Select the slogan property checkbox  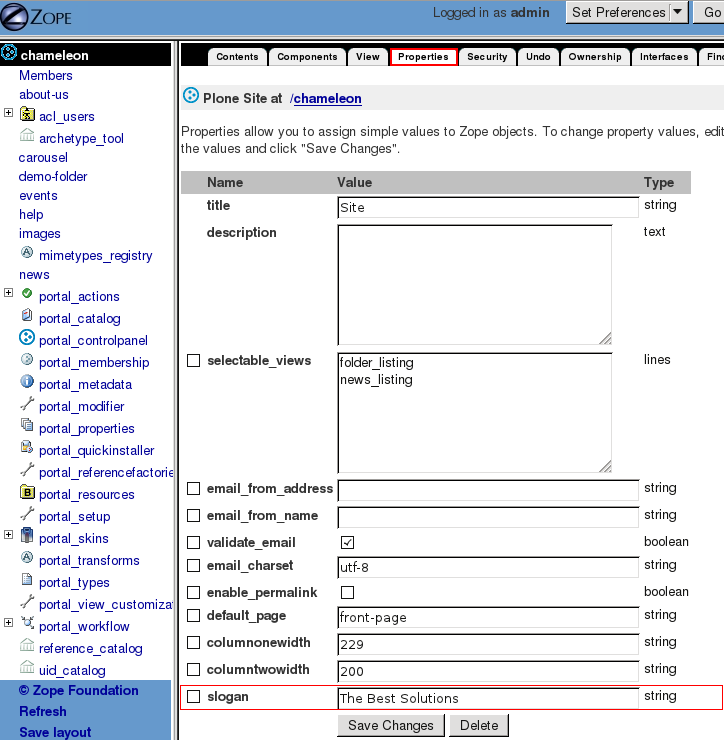point(194,697)
